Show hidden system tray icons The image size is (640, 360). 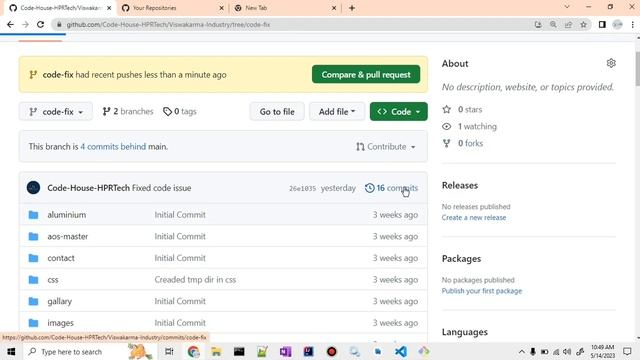[522, 351]
